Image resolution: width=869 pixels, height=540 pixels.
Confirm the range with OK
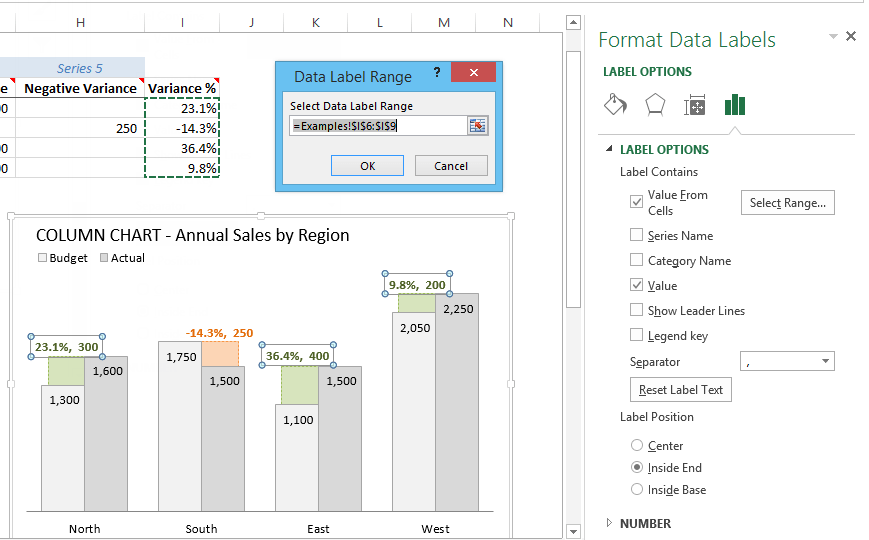pos(367,166)
